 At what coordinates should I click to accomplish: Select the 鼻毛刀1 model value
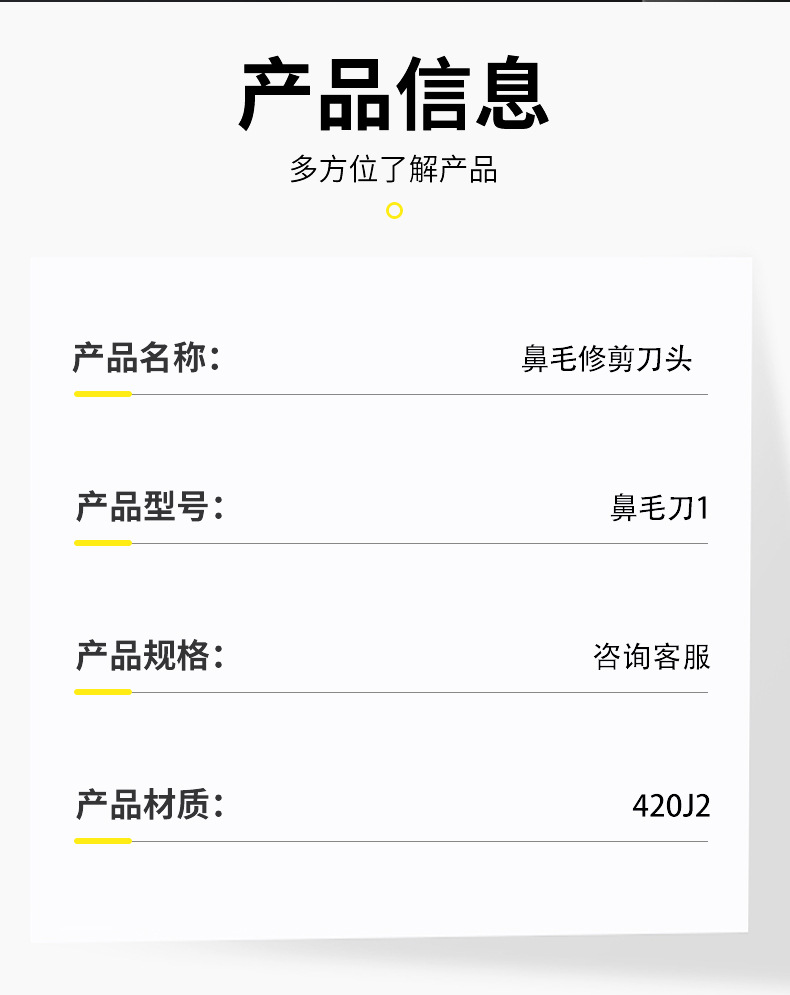point(659,508)
